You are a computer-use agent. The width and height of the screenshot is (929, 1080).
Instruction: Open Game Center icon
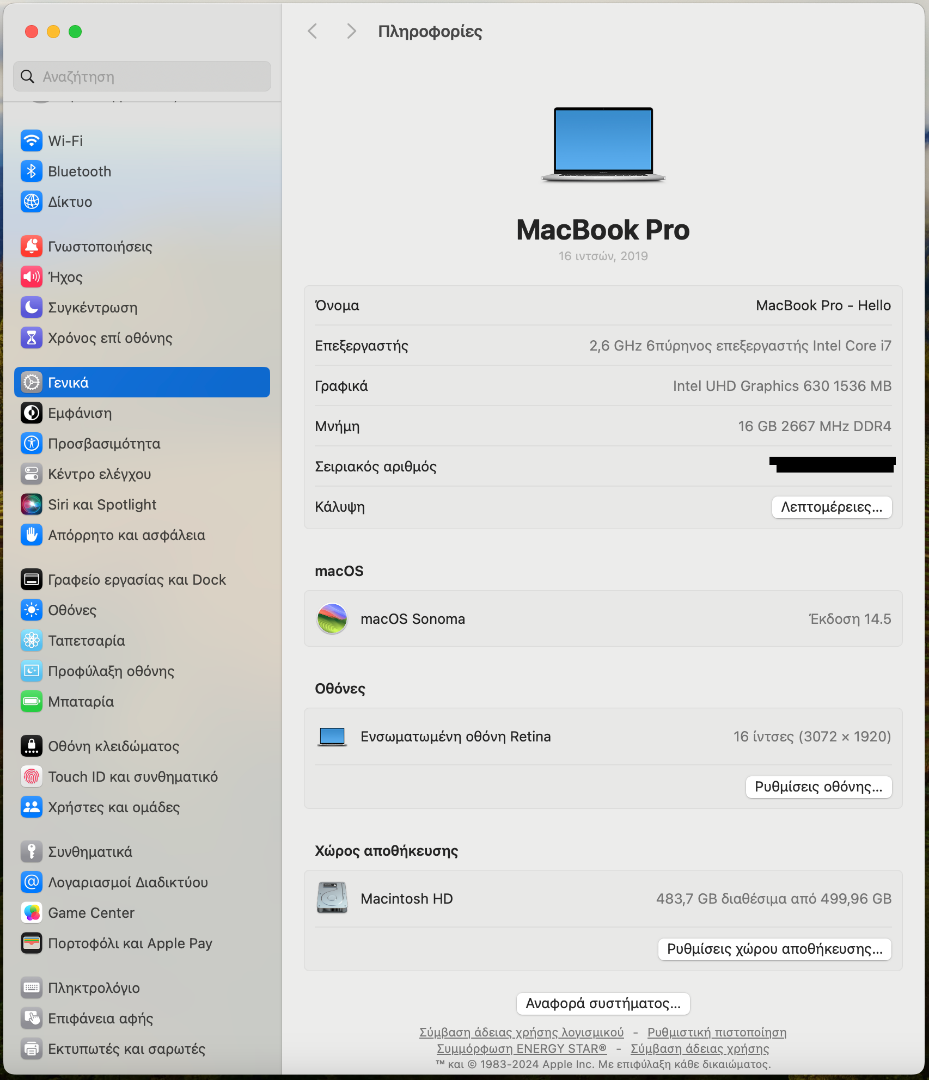click(x=31, y=913)
